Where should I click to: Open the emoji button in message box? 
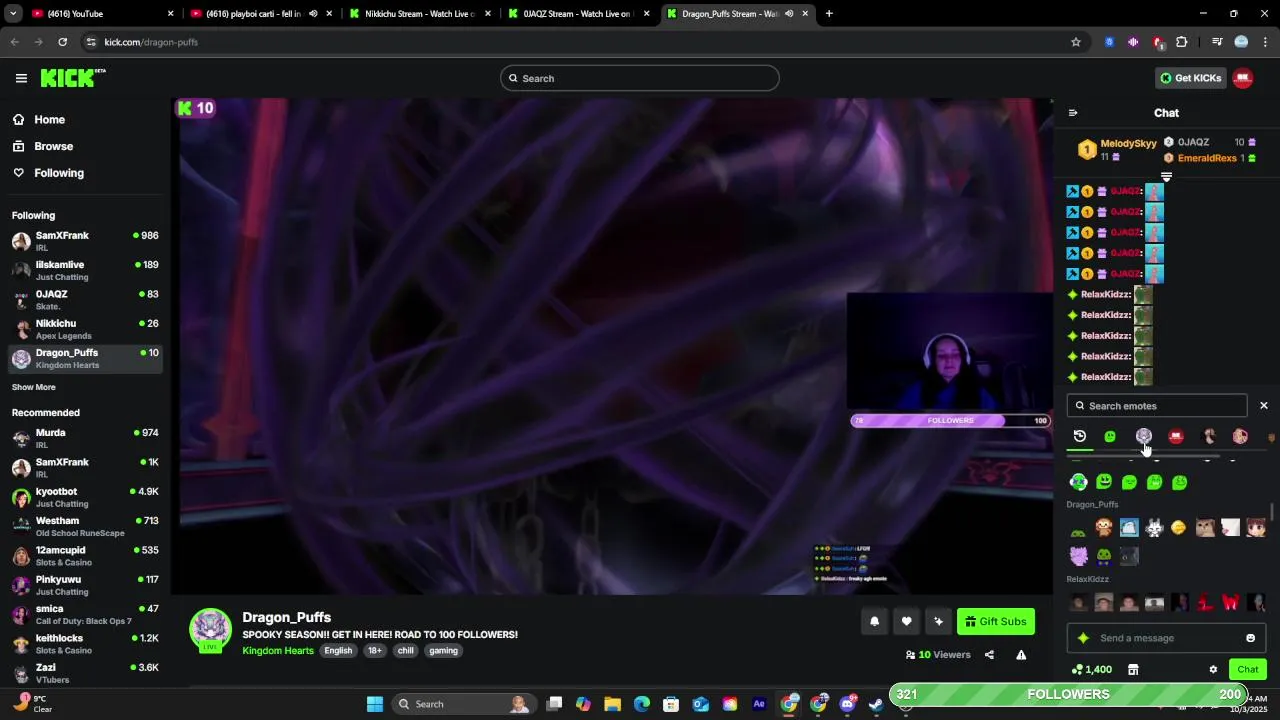coord(1250,638)
